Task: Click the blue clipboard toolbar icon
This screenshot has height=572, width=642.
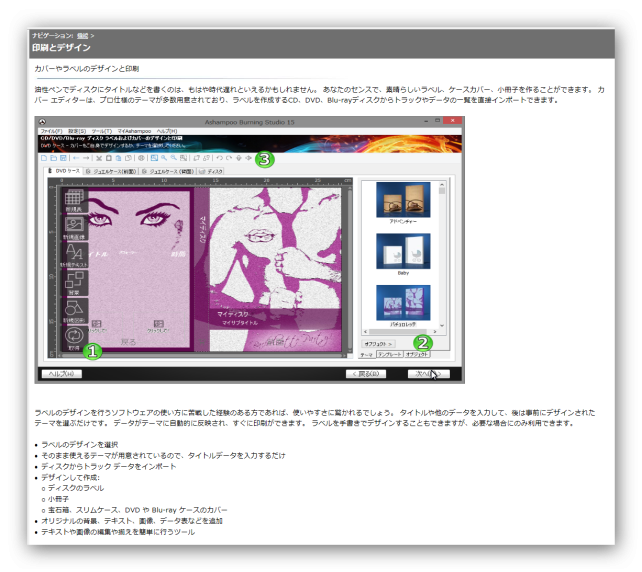Action: click(x=118, y=158)
